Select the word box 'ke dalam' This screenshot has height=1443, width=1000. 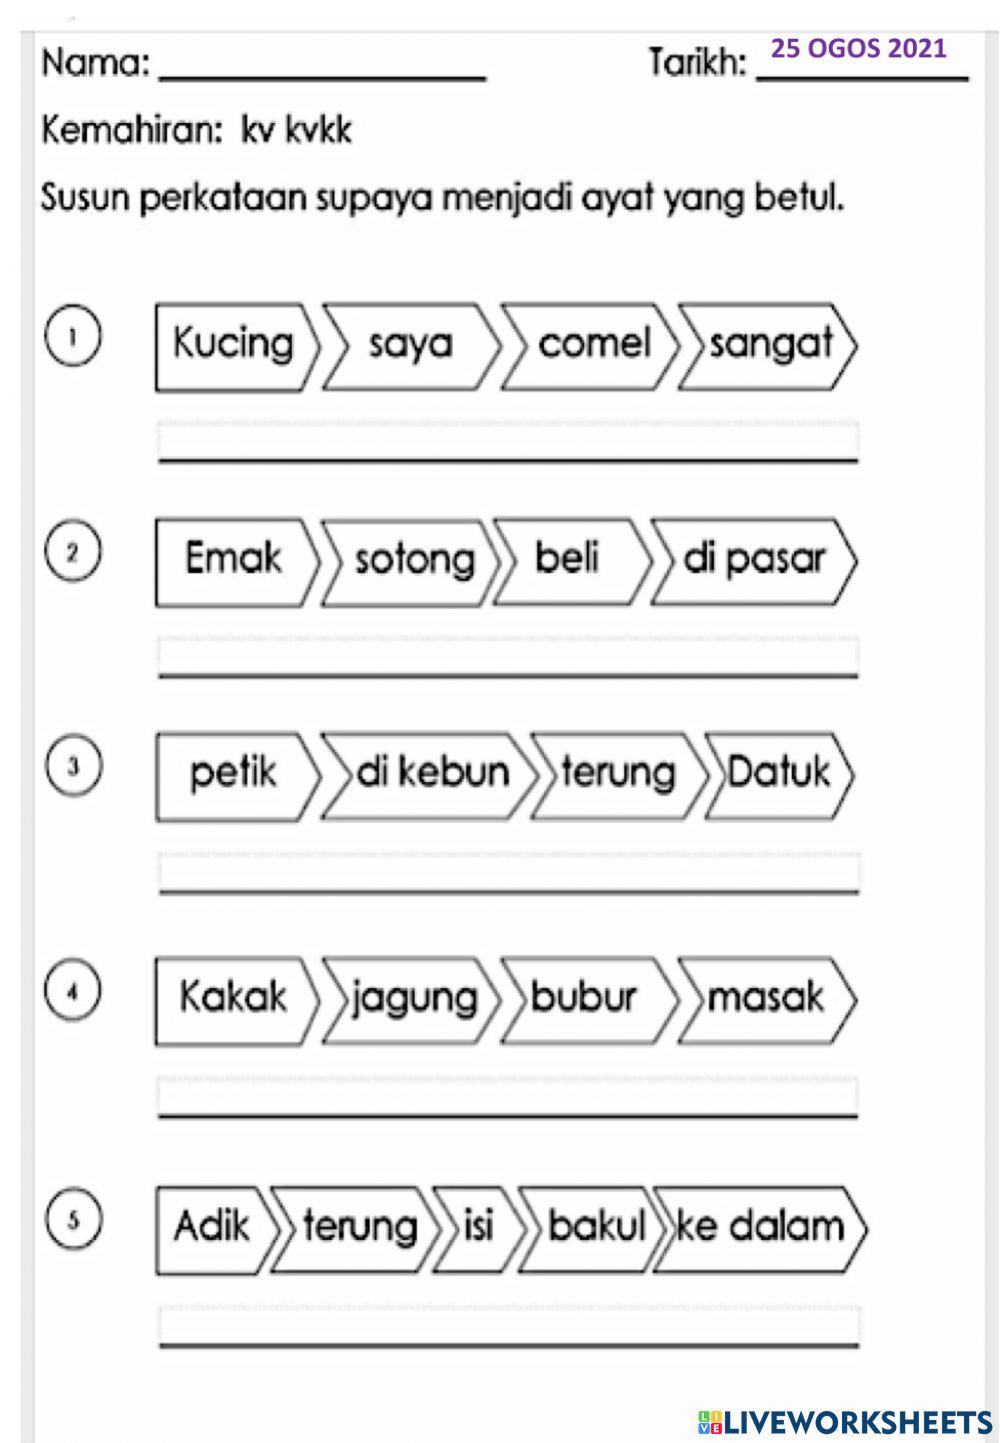760,1227
